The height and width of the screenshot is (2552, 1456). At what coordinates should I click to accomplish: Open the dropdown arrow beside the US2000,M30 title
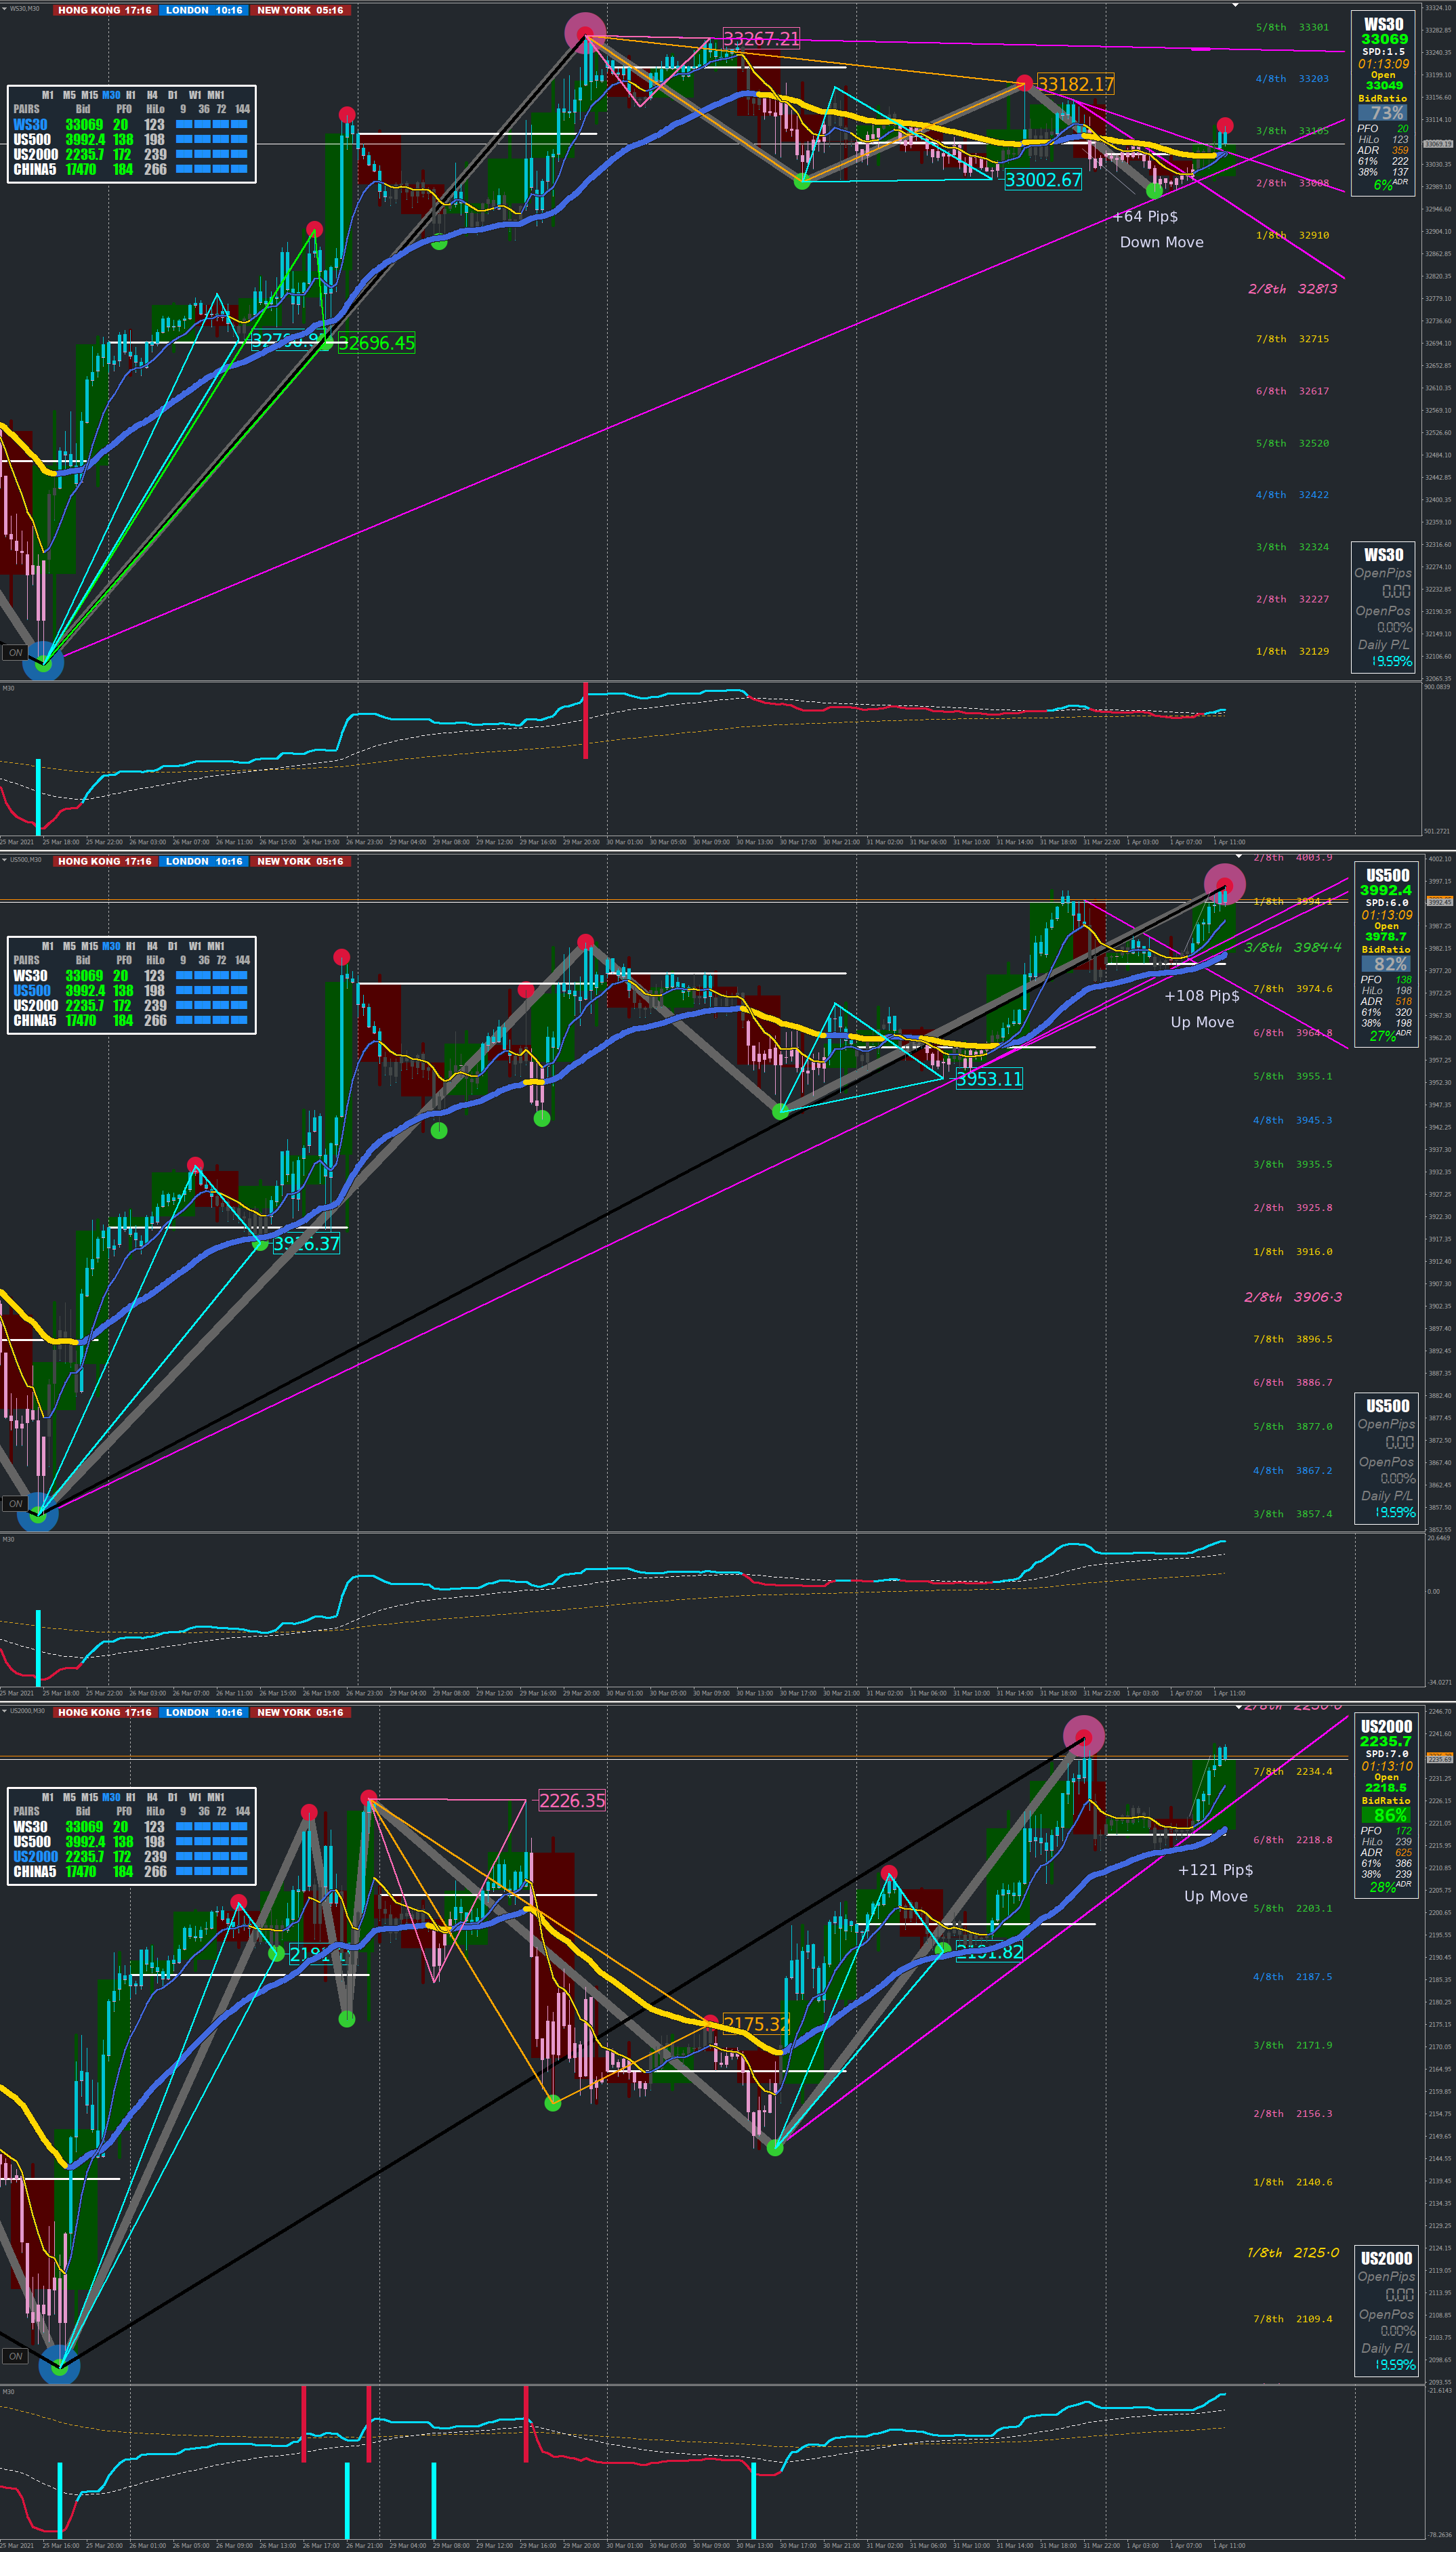pos(4,1711)
